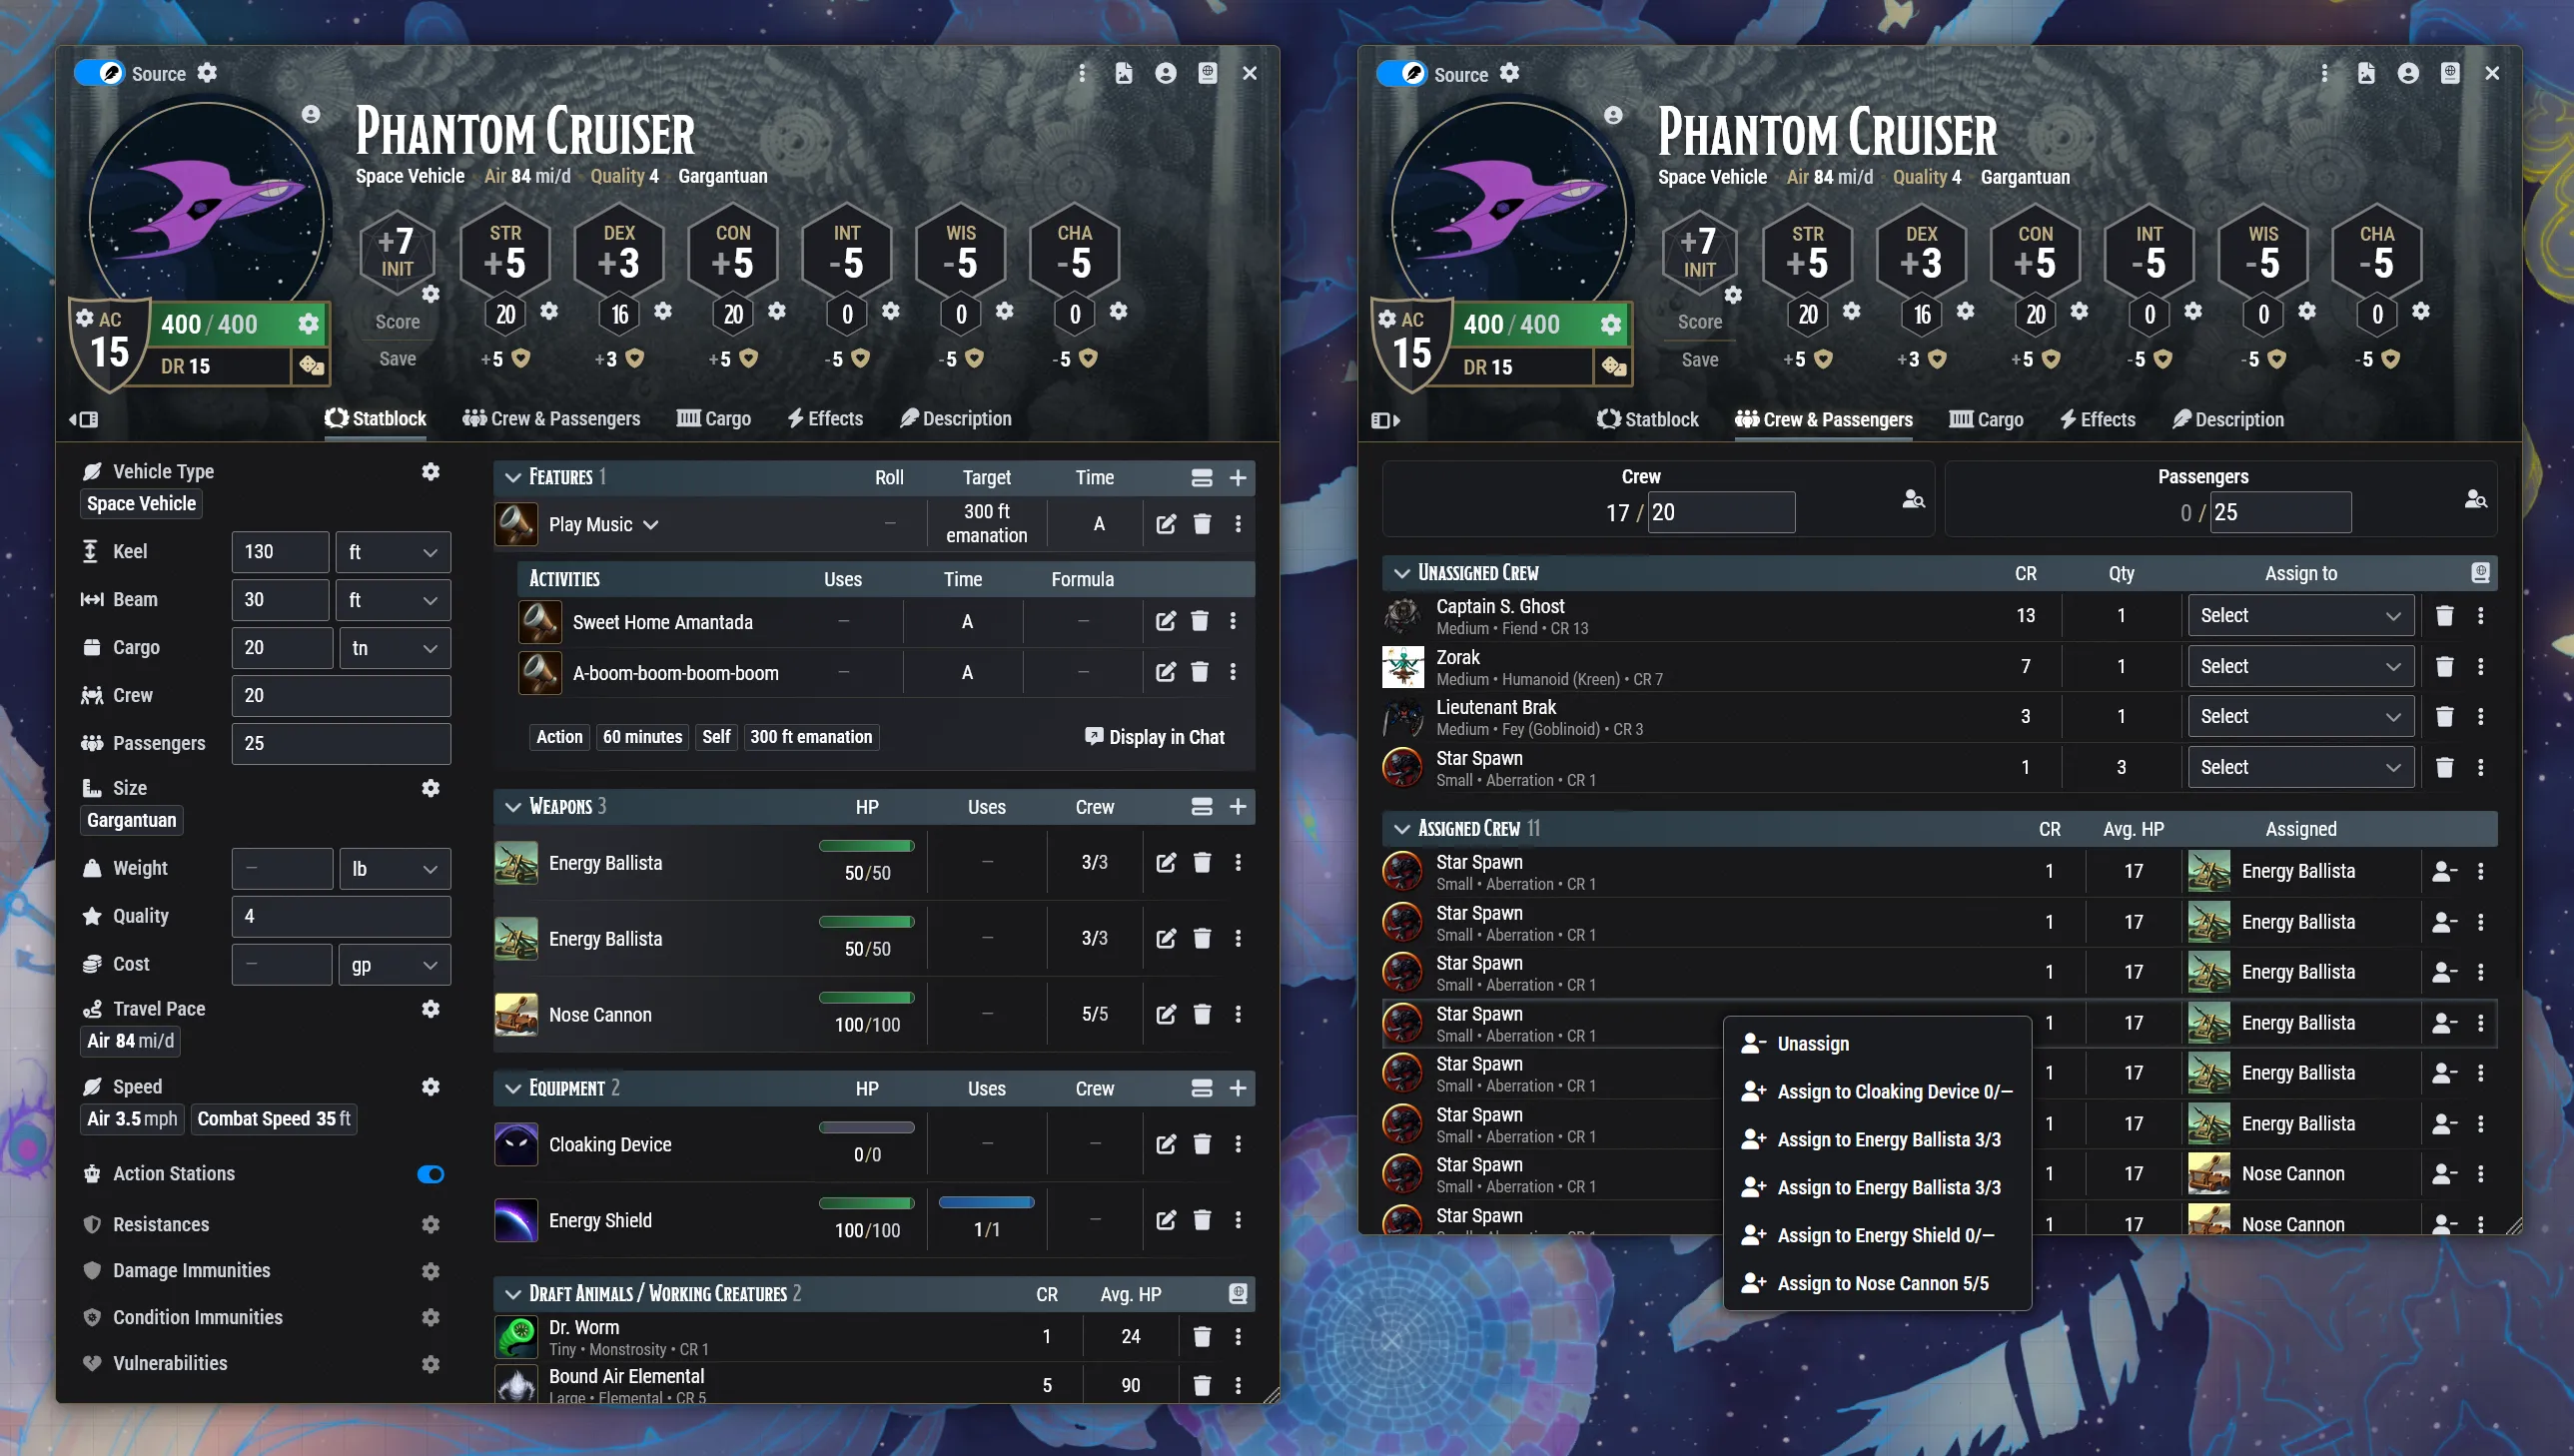Open passenger search icon next to Passengers count
The image size is (2574, 1456).
click(x=2475, y=498)
